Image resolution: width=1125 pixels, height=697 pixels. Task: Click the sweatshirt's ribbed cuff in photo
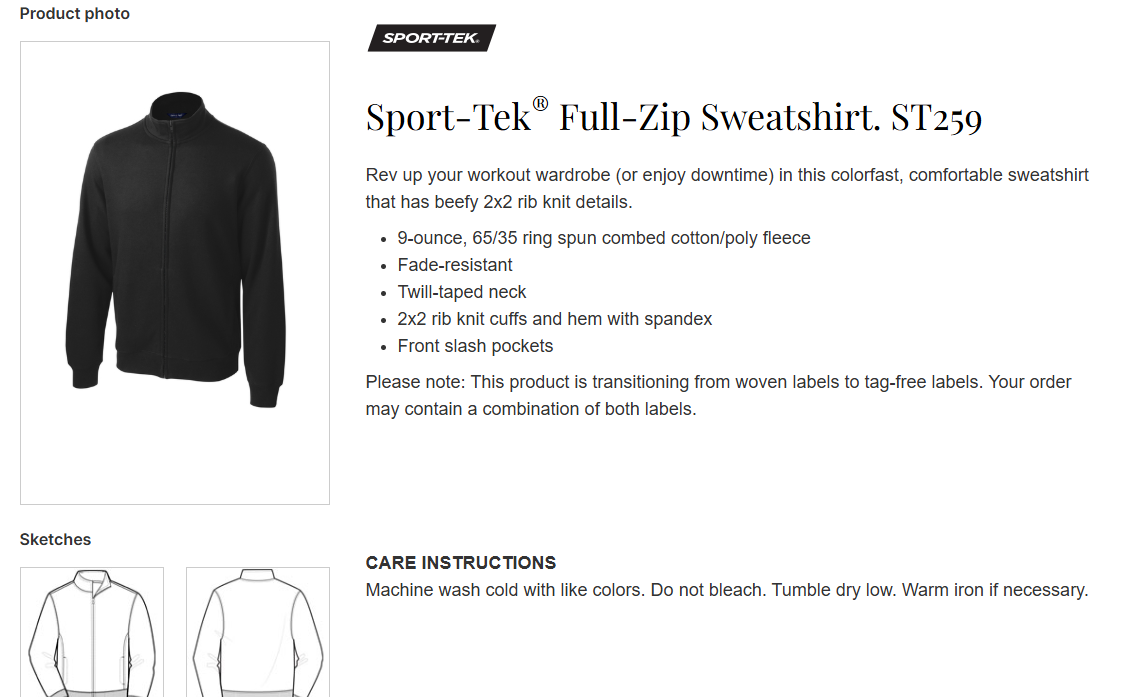pyautogui.click(x=264, y=390)
